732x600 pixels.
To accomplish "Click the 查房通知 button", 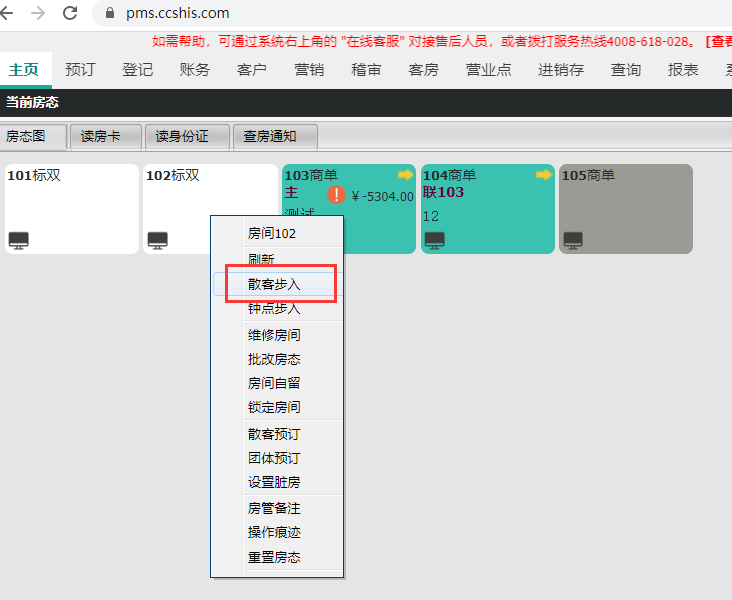I will tap(275, 136).
